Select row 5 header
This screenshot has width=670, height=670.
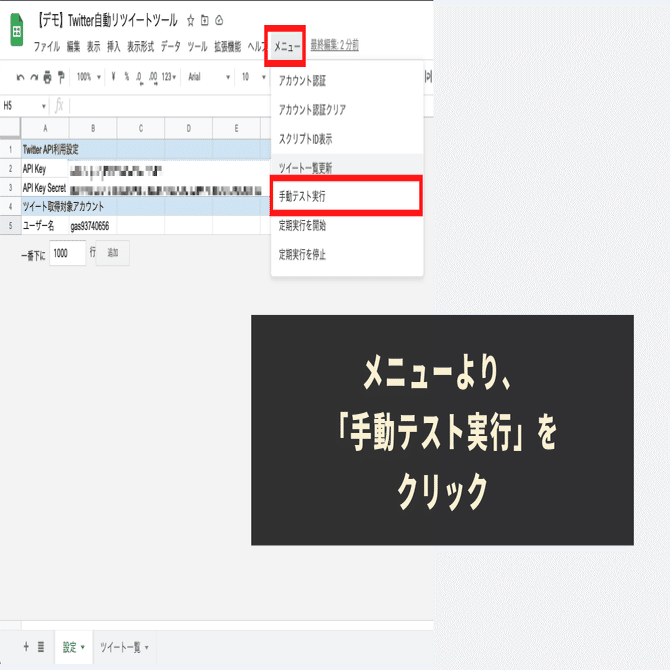(x=10, y=225)
